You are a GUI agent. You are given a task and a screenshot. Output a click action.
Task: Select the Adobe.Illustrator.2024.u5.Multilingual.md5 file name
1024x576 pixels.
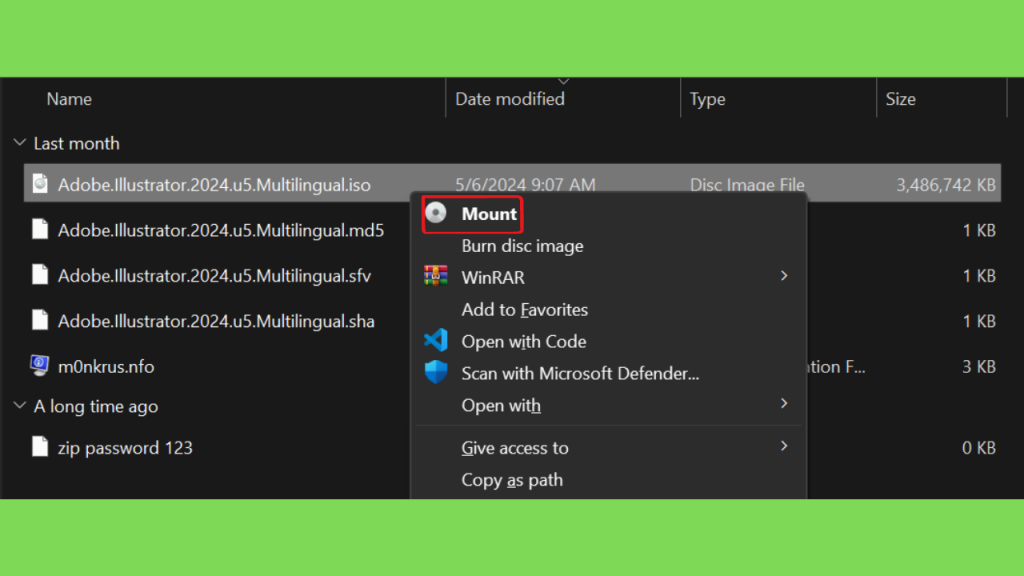point(221,230)
